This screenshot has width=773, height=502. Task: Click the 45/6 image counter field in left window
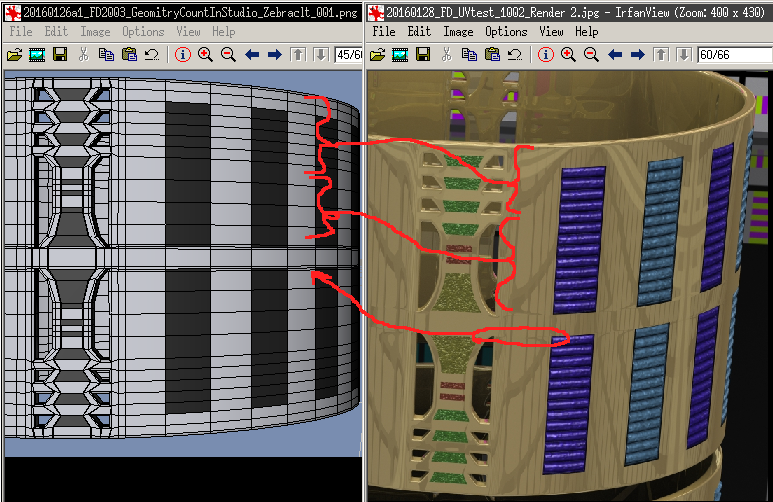[x=349, y=54]
